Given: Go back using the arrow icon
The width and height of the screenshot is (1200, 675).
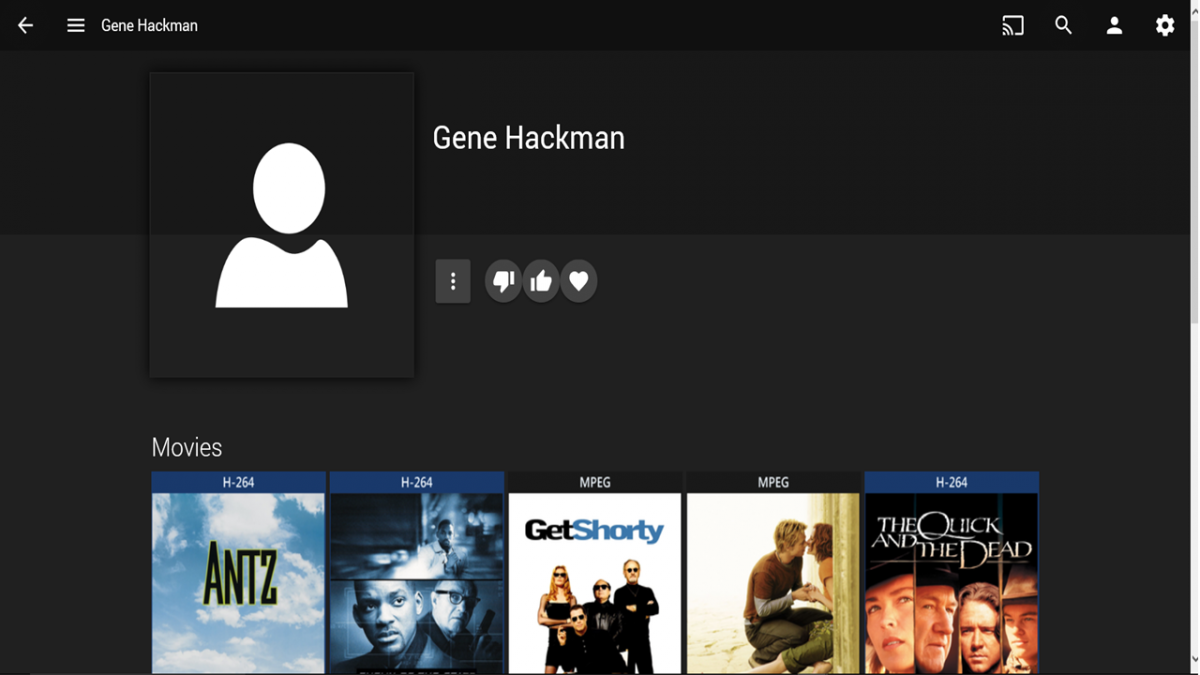Looking at the screenshot, I should 26,26.
